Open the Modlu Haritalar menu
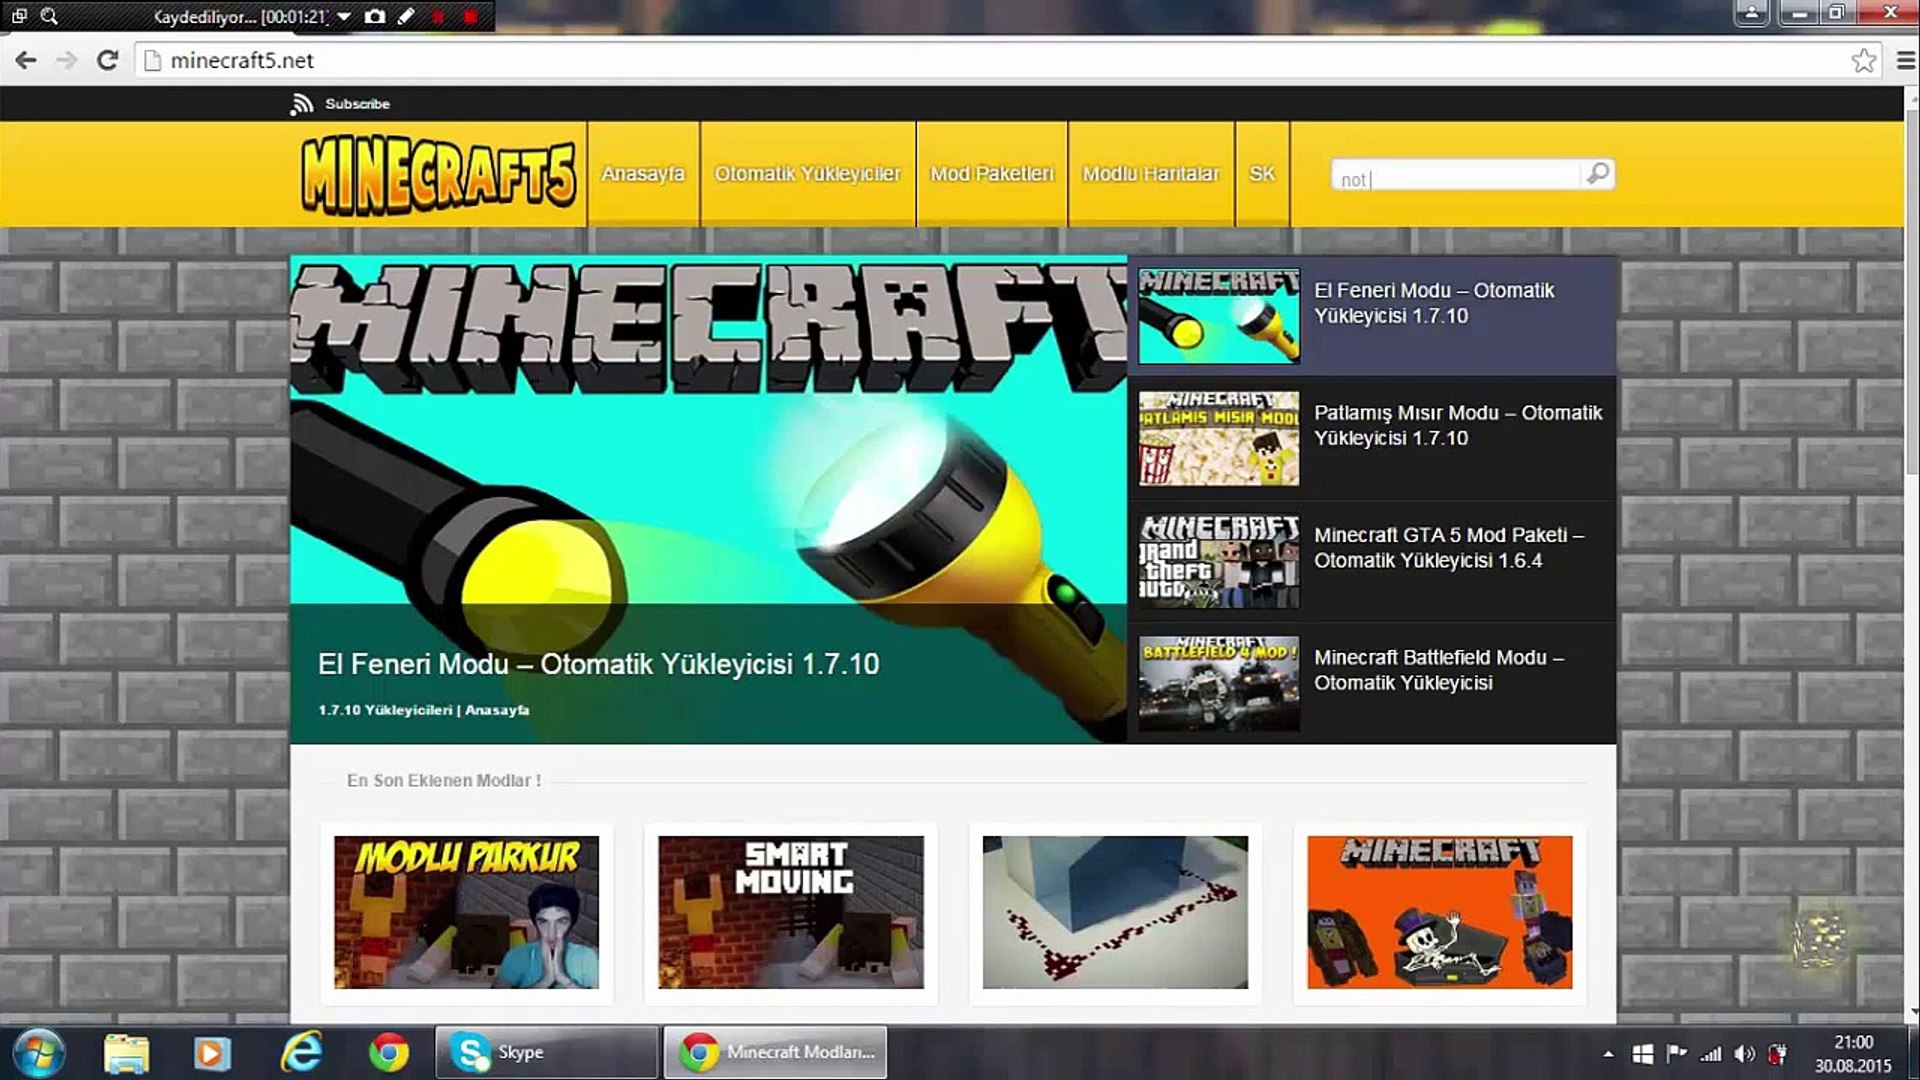 [x=1151, y=174]
